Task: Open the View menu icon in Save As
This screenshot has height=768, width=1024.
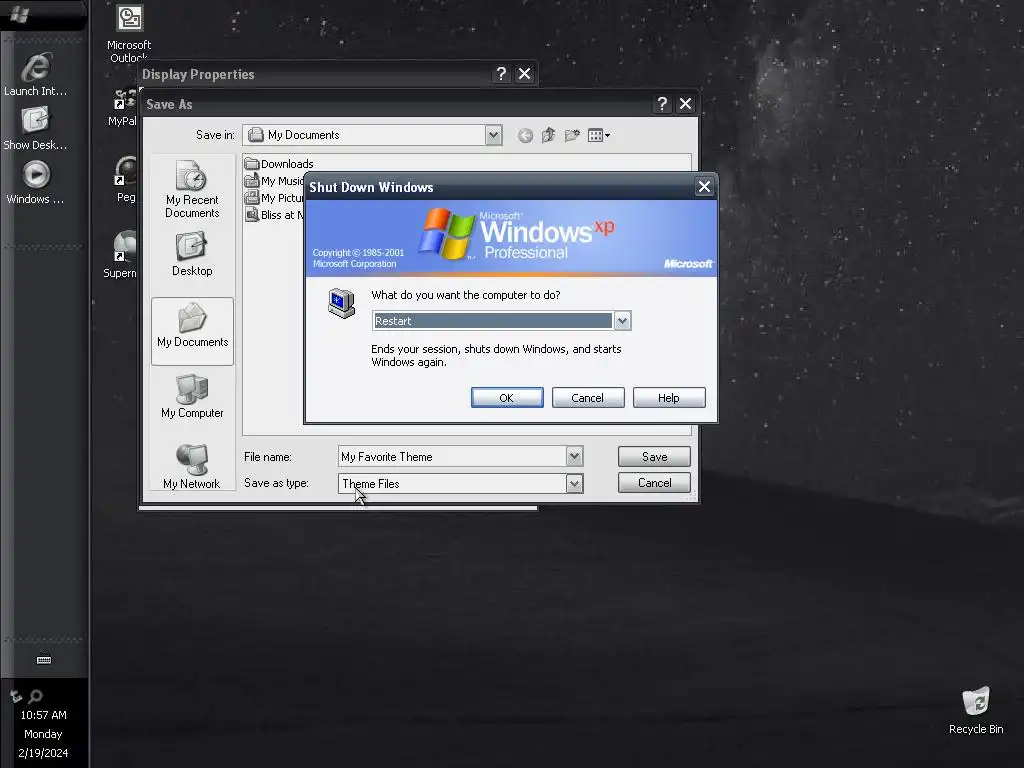Action: [598, 135]
